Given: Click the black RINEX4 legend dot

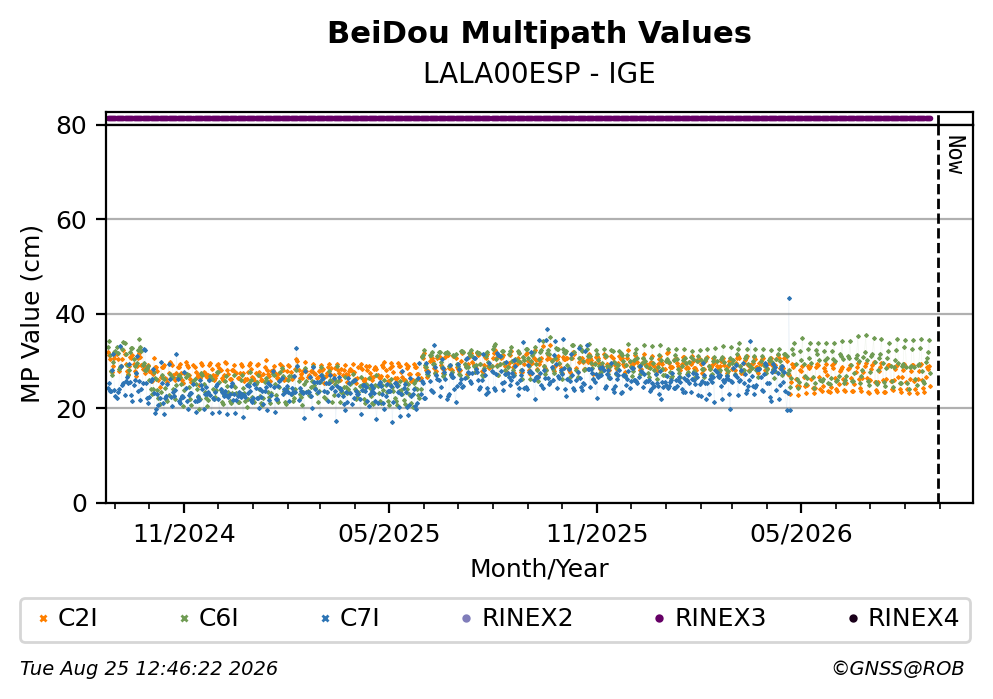Looking at the screenshot, I should 852,619.
